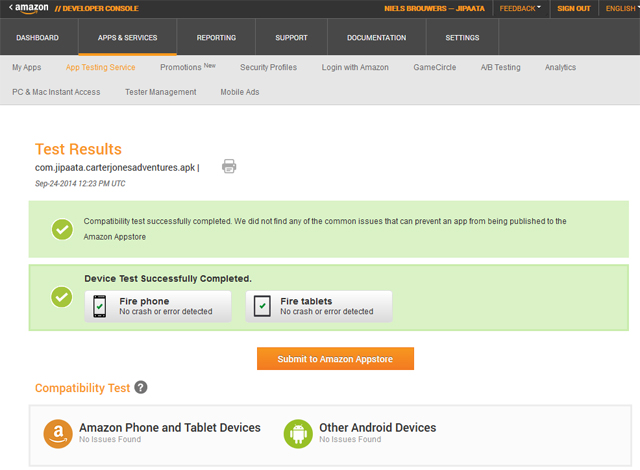The image size is (640, 470).
Task: Open PC & Mac Instant Access
Action: coord(56,92)
